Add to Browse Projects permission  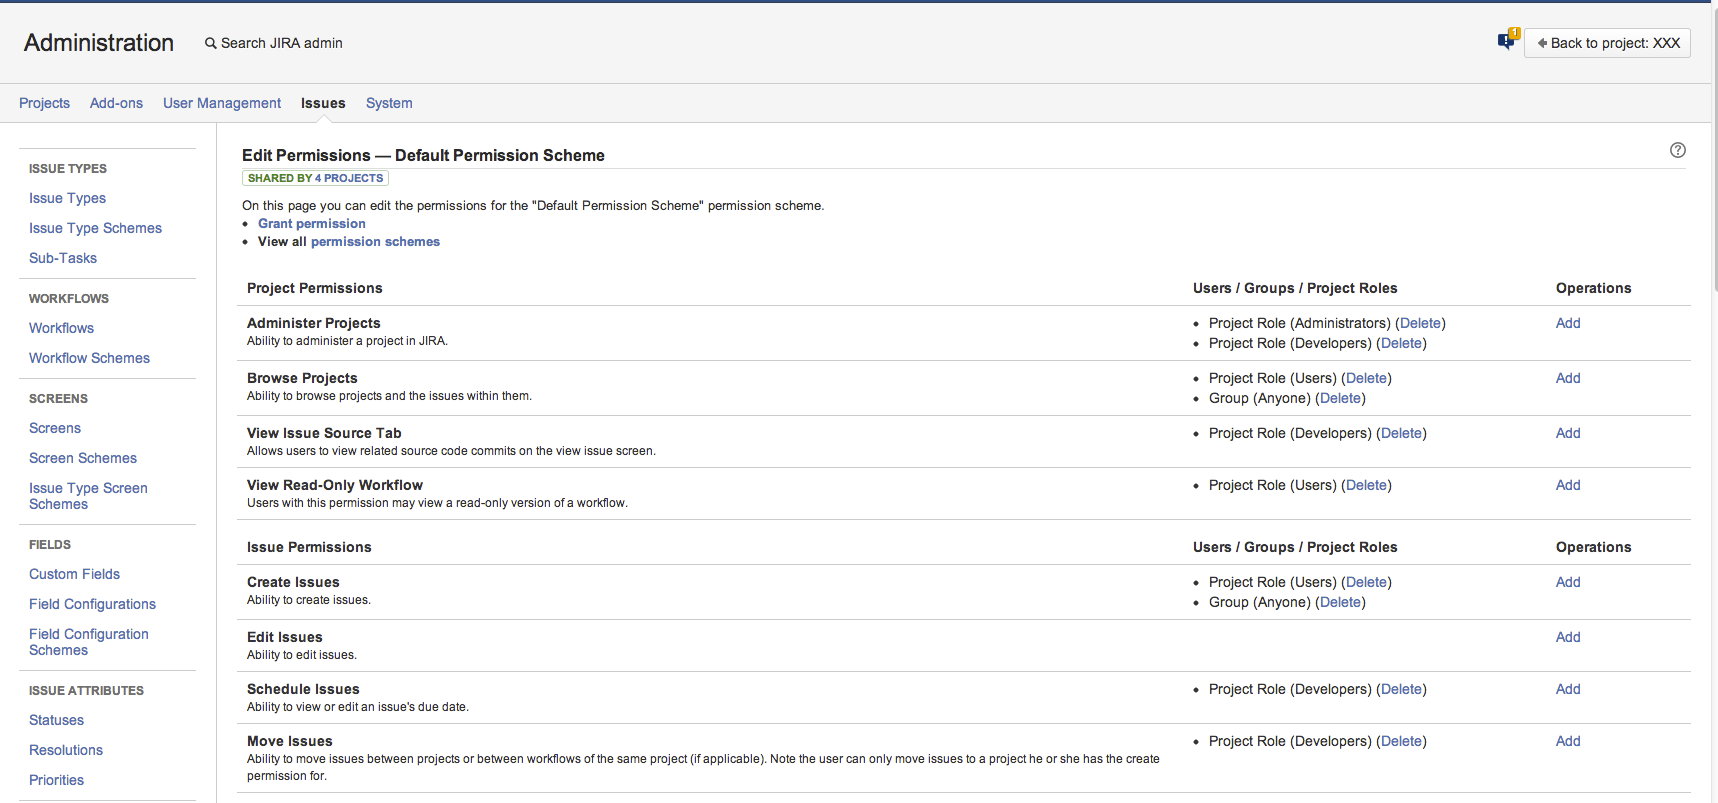(x=1568, y=378)
